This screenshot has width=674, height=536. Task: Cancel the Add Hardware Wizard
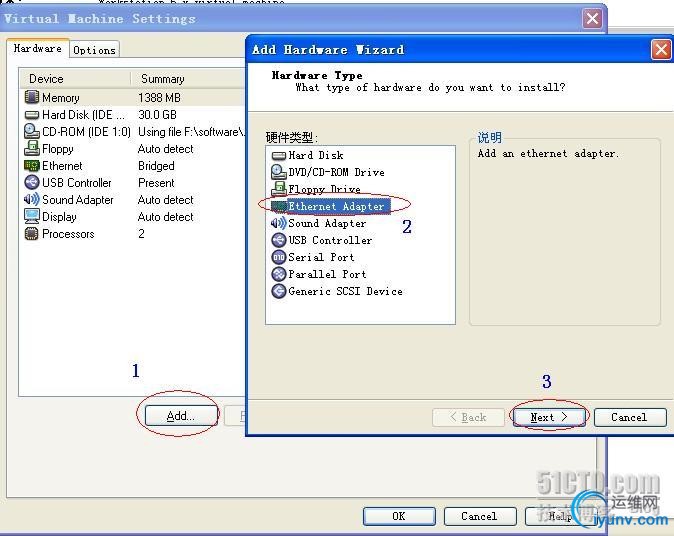[630, 417]
